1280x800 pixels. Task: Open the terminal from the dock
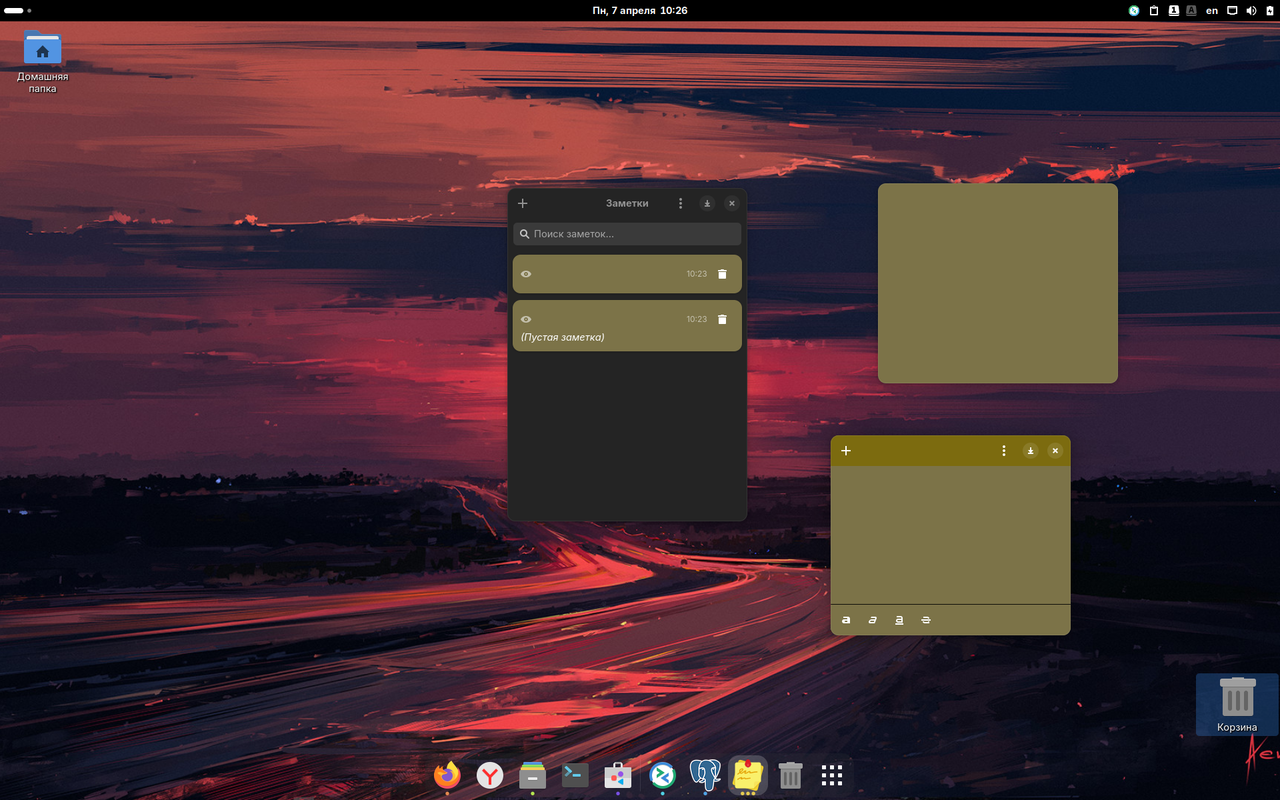pyautogui.click(x=575, y=775)
